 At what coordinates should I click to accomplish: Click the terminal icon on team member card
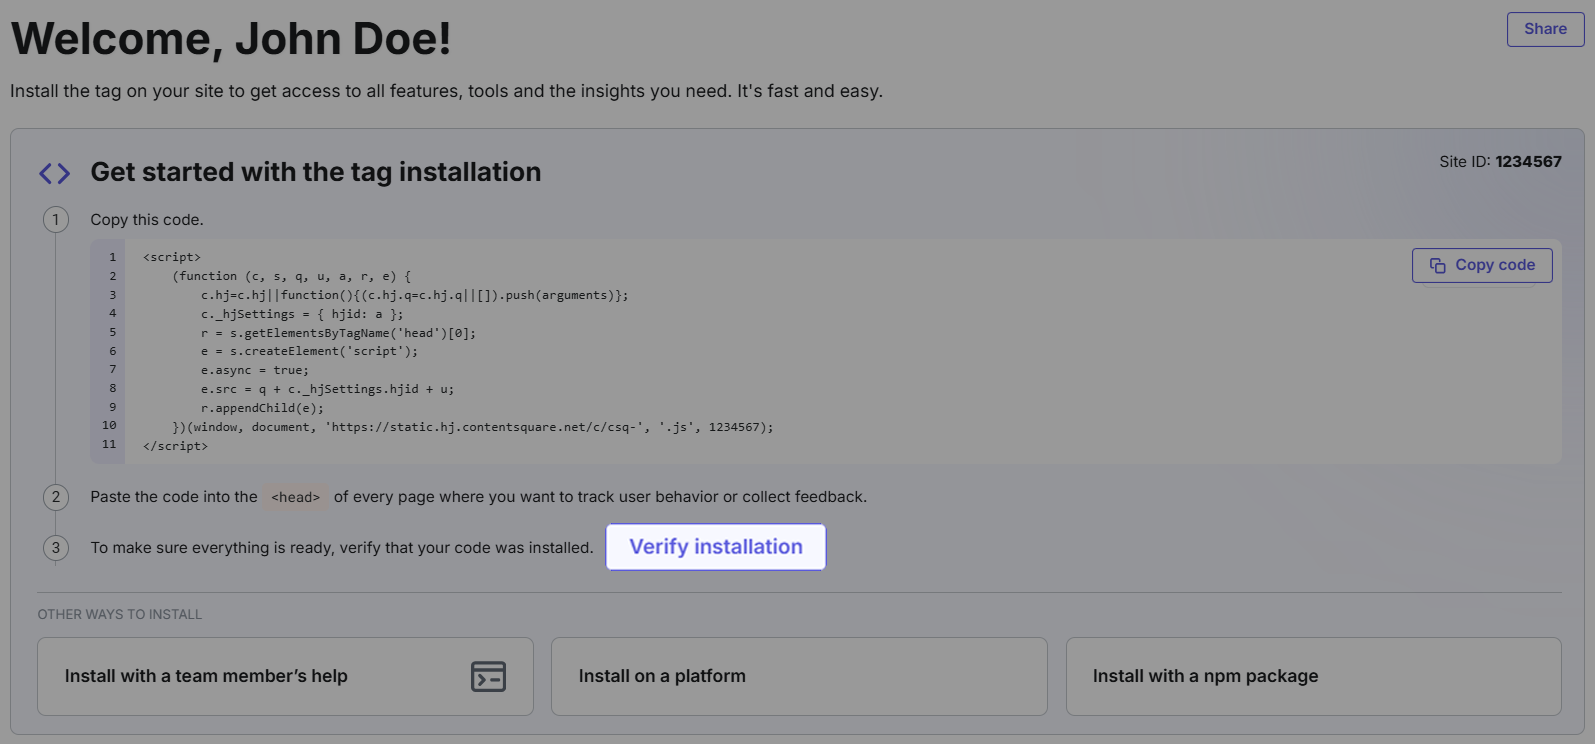[x=488, y=677]
